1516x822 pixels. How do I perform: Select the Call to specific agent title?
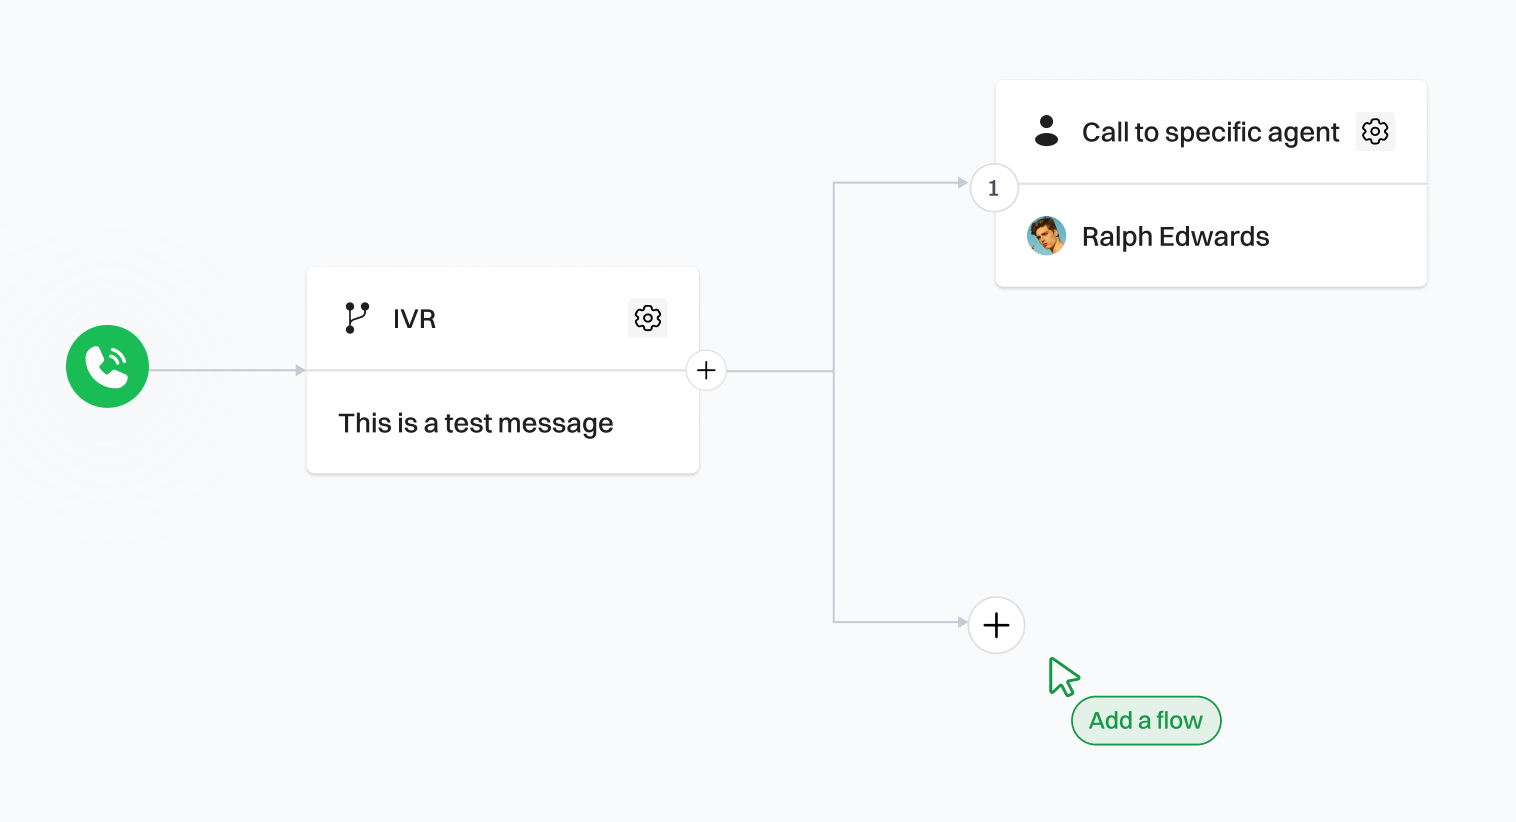[x=1210, y=132]
